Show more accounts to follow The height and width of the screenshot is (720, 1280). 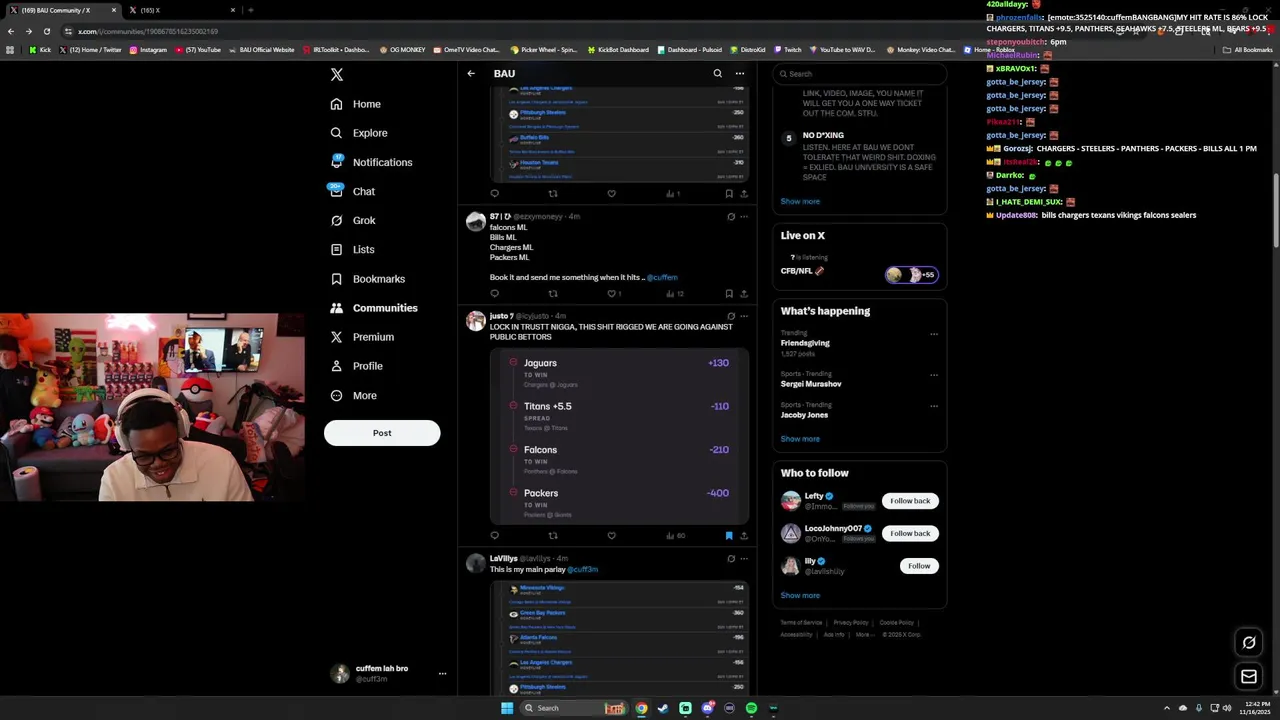pyautogui.click(x=800, y=595)
